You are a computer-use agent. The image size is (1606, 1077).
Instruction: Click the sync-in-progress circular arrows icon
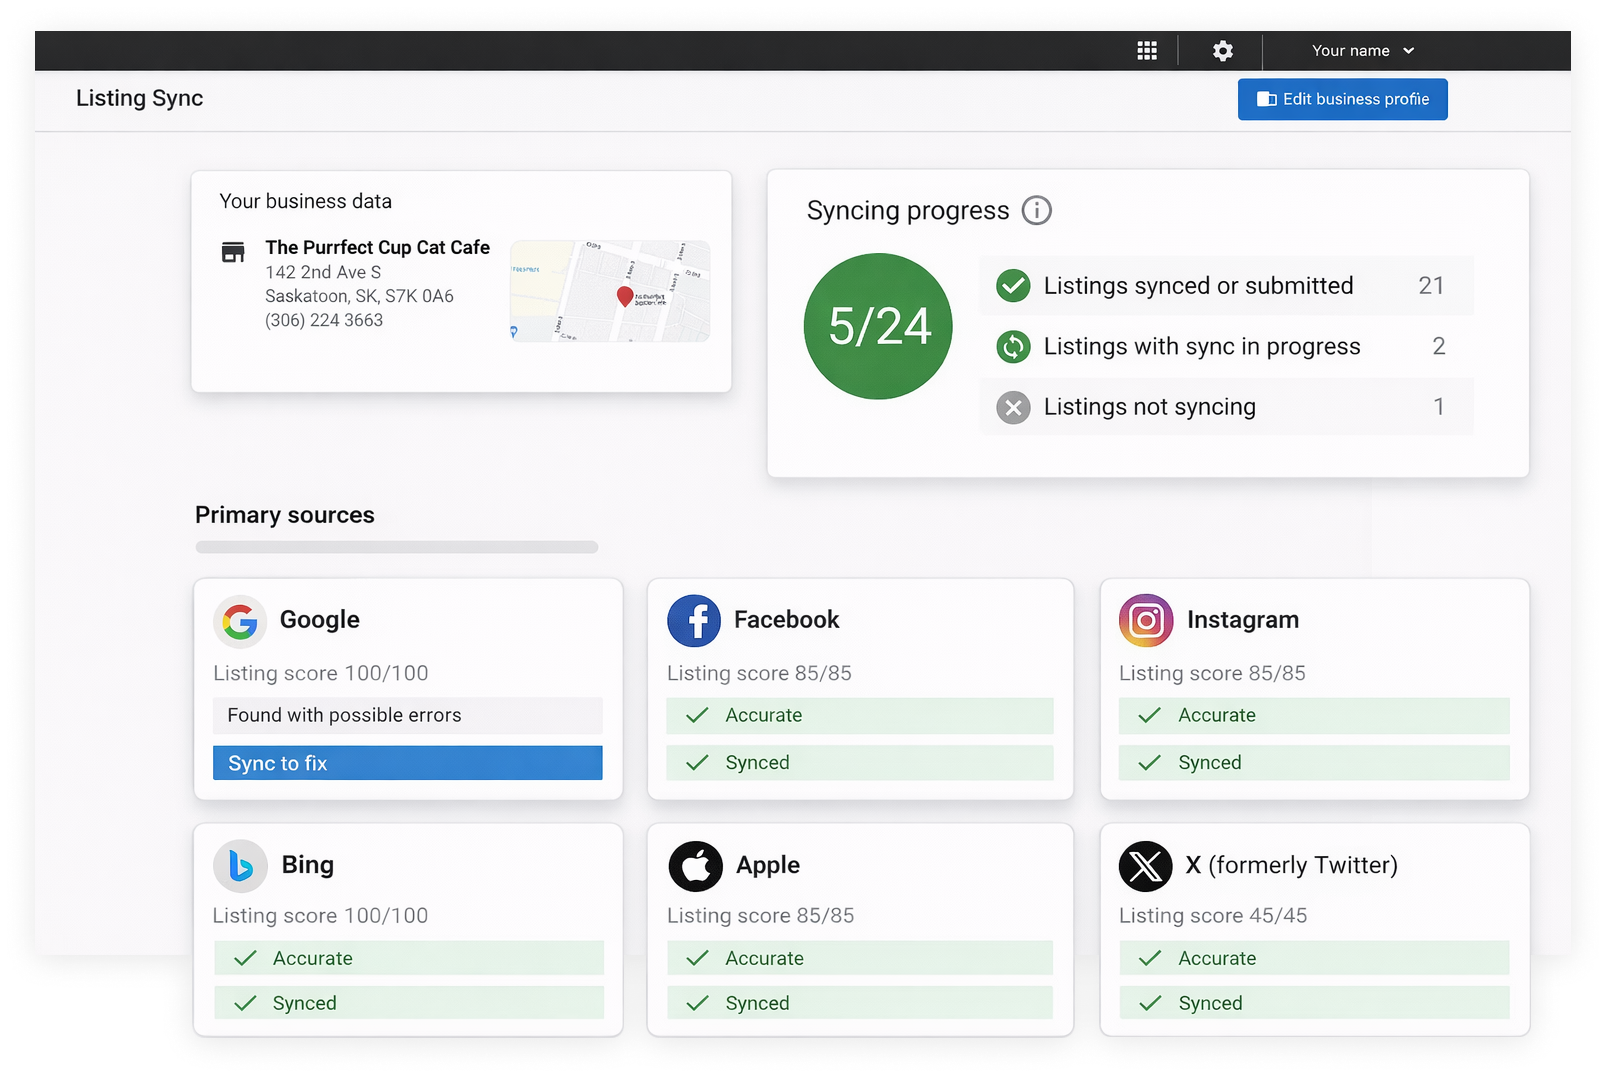(1013, 346)
